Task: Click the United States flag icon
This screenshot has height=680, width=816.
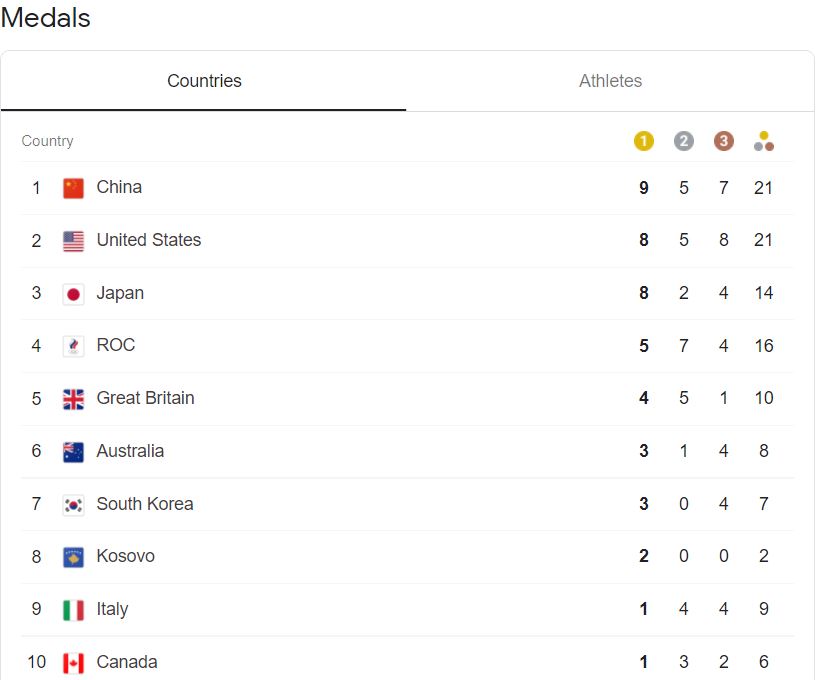Action: point(73,241)
